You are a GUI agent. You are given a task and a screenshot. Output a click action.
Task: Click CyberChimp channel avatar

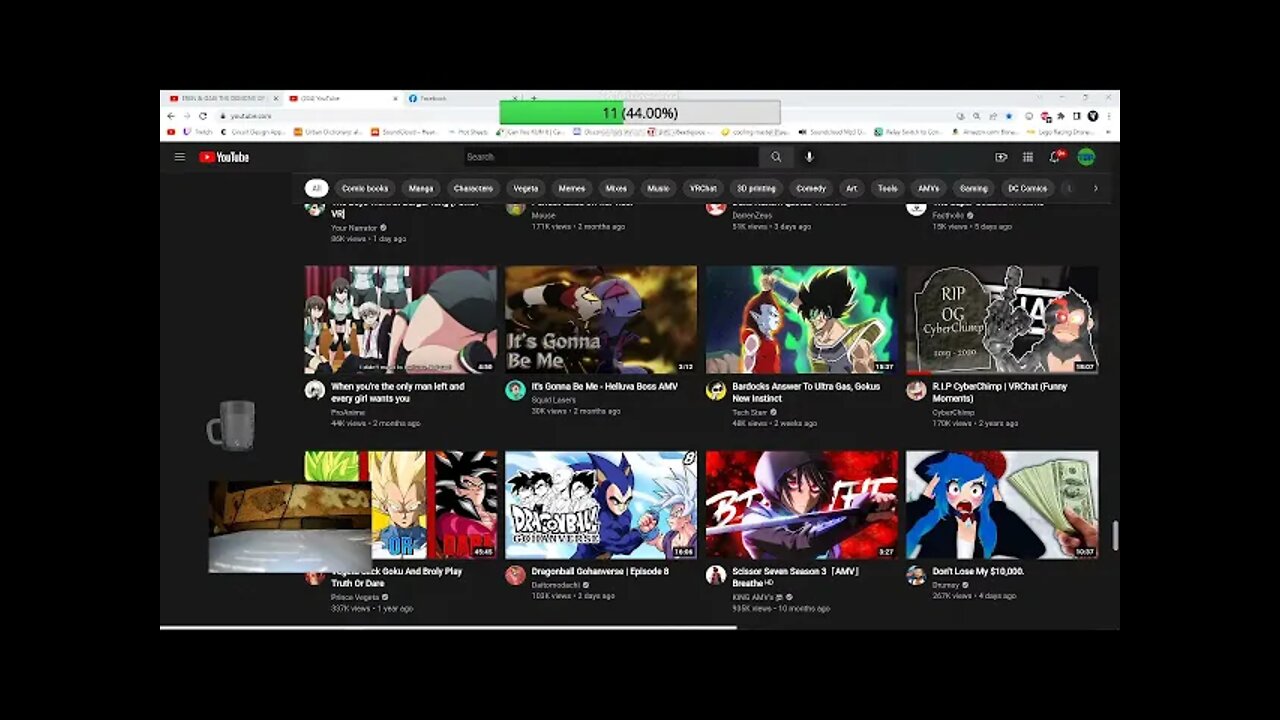pyautogui.click(x=916, y=390)
